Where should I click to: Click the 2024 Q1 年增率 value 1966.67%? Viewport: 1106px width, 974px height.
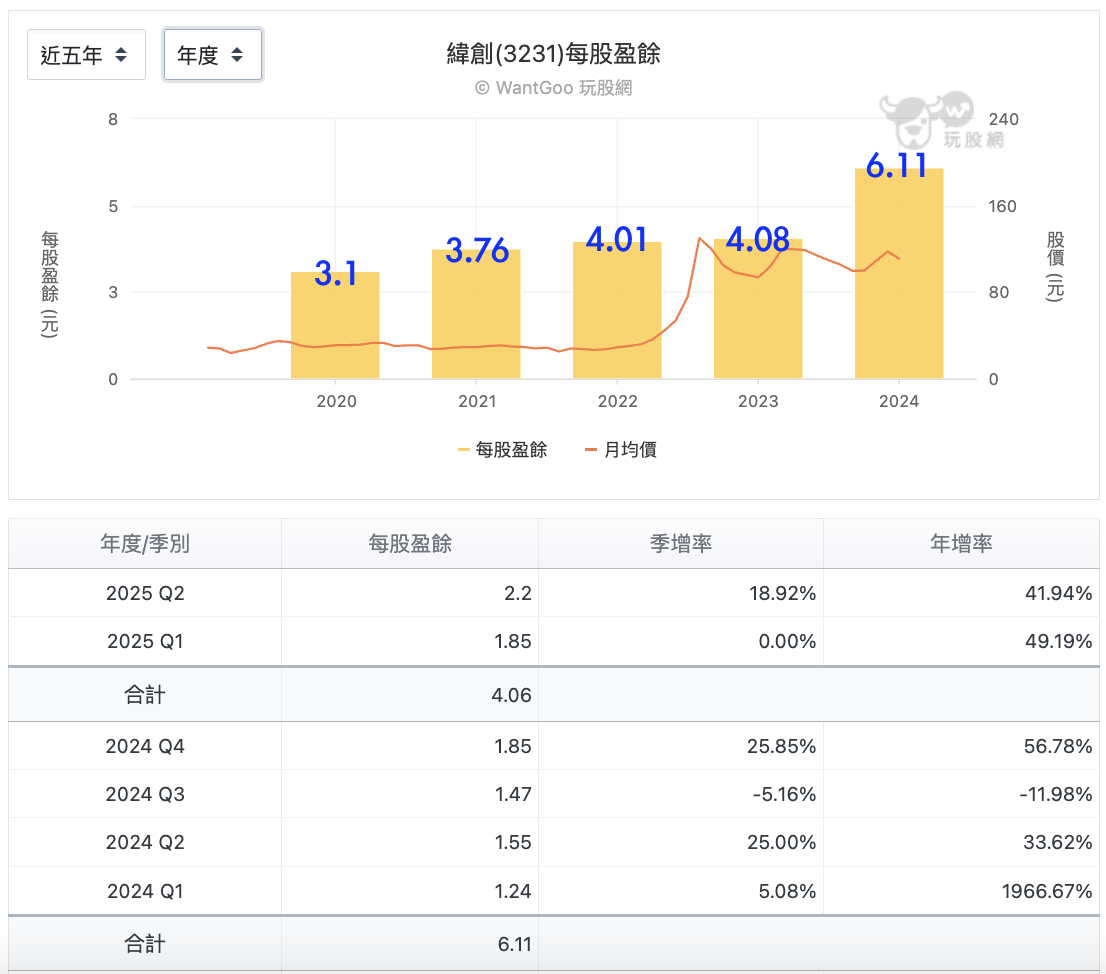pos(1047,891)
